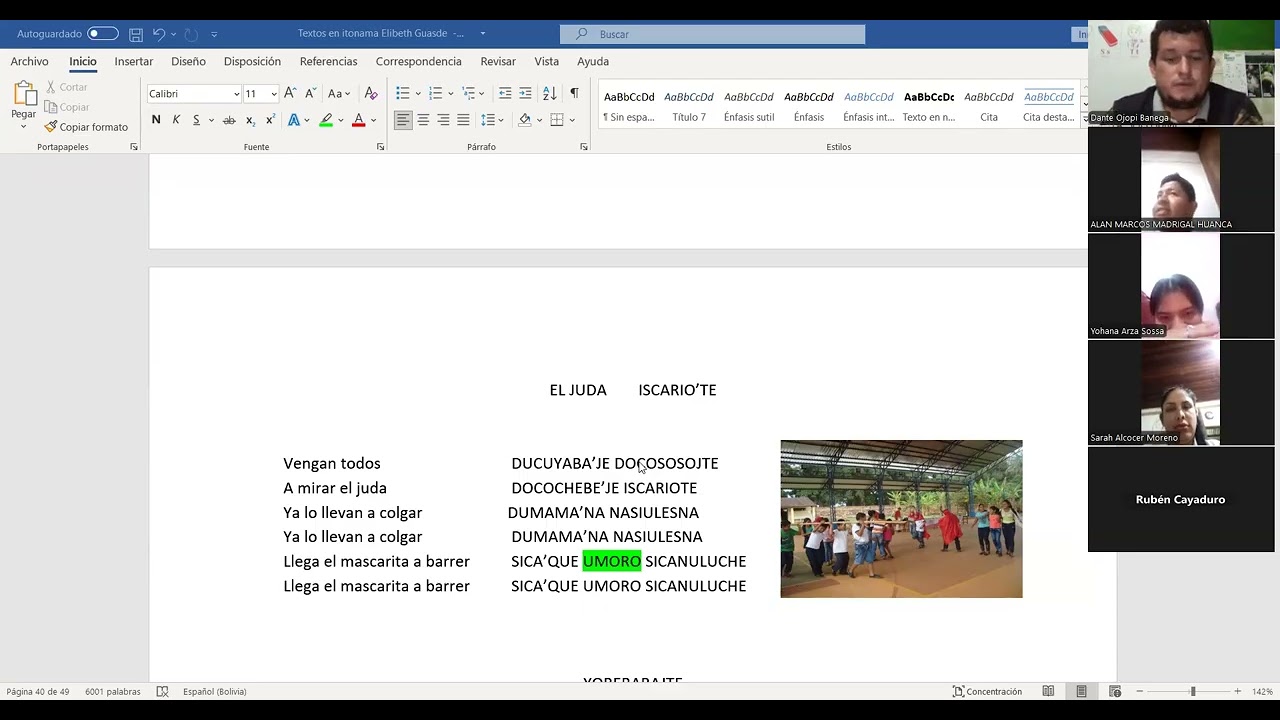Viewport: 1280px width, 720px height.
Task: Expand the Pegar paste options arrow
Action: point(24,126)
